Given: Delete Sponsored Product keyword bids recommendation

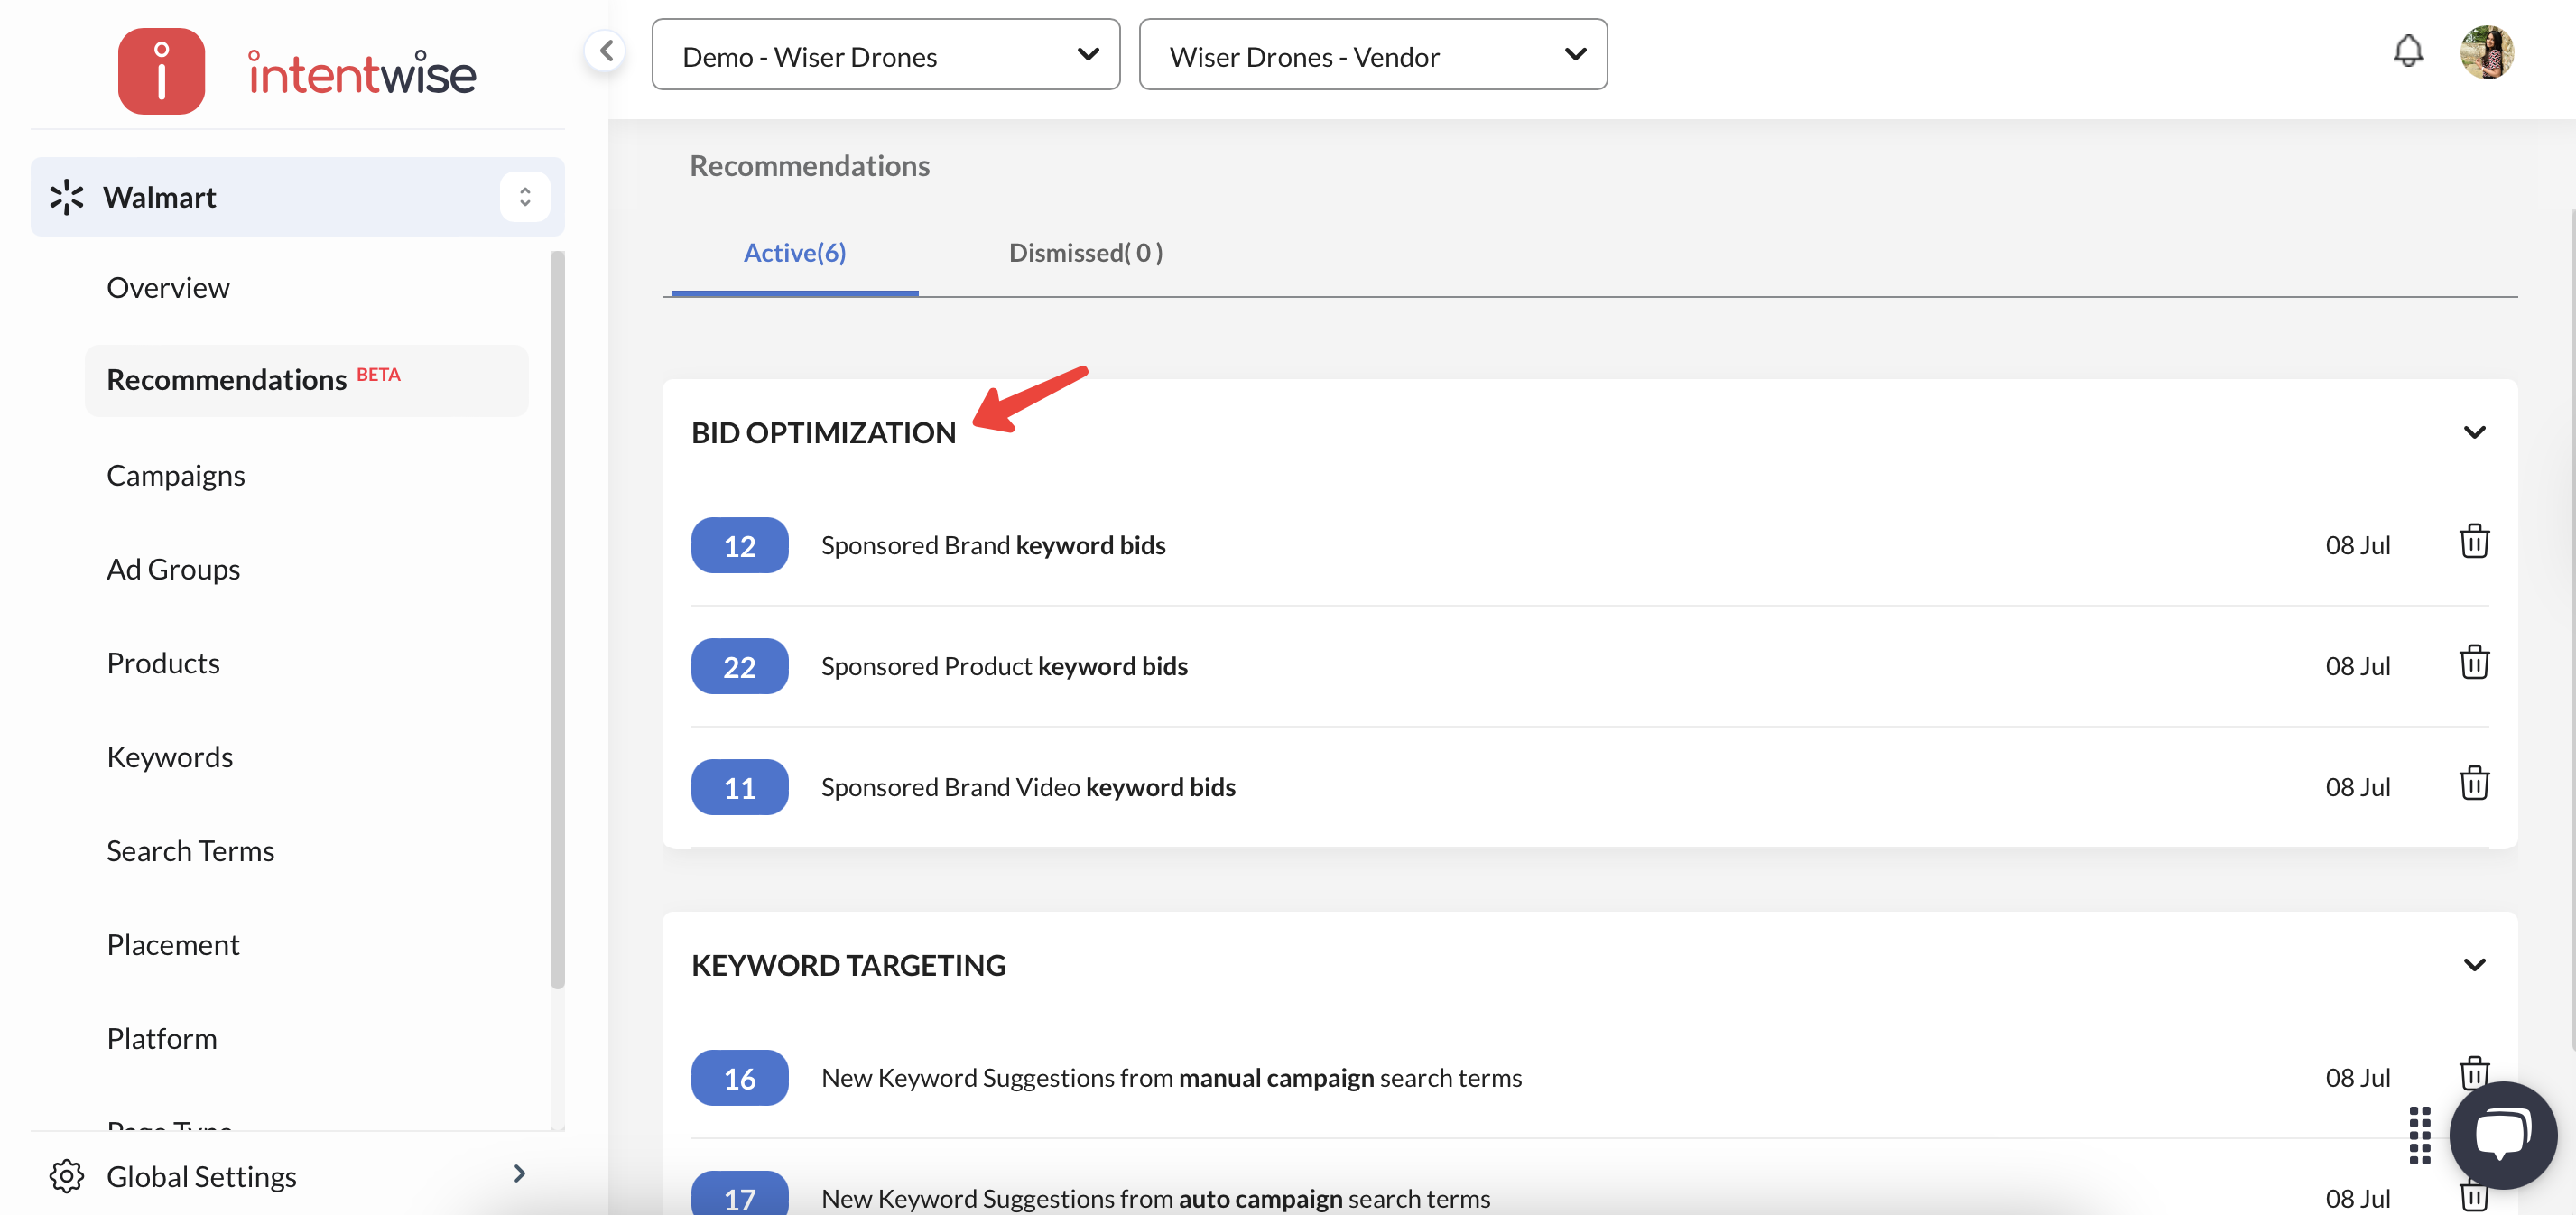Looking at the screenshot, I should (x=2474, y=662).
